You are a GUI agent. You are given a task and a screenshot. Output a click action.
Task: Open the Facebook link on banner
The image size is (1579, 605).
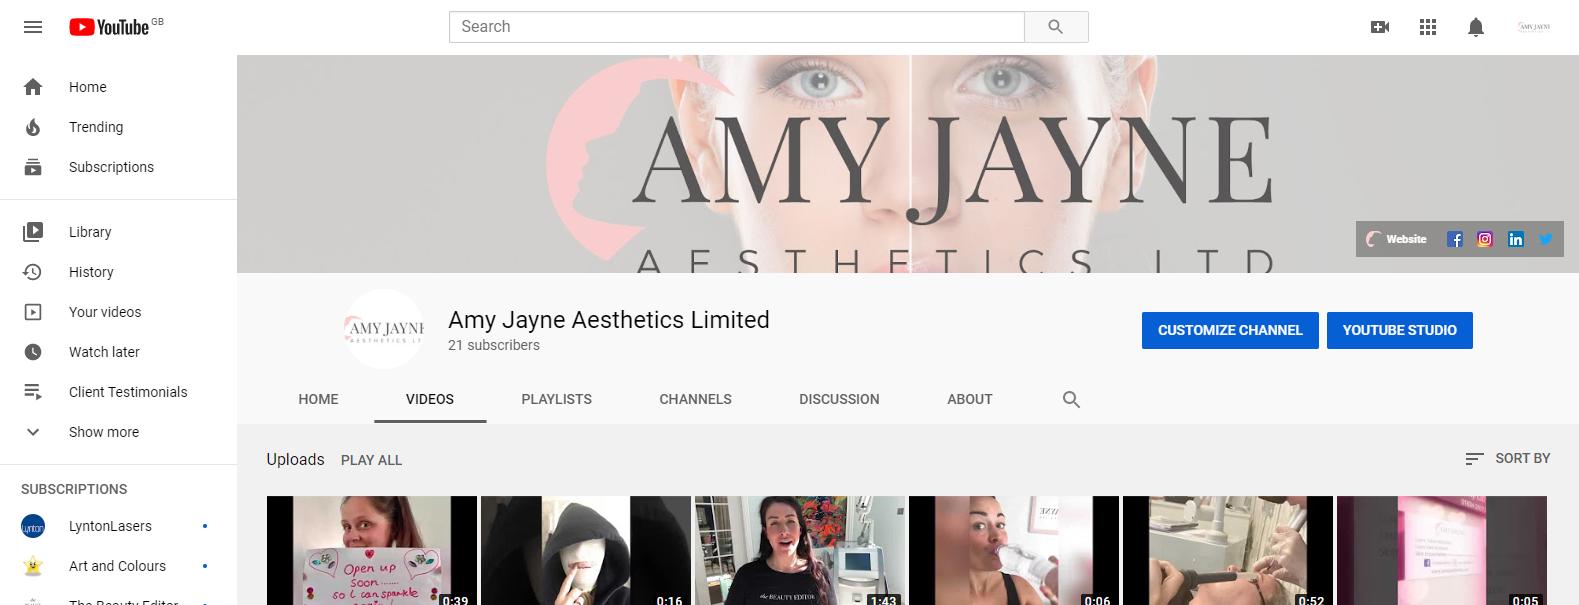point(1455,239)
